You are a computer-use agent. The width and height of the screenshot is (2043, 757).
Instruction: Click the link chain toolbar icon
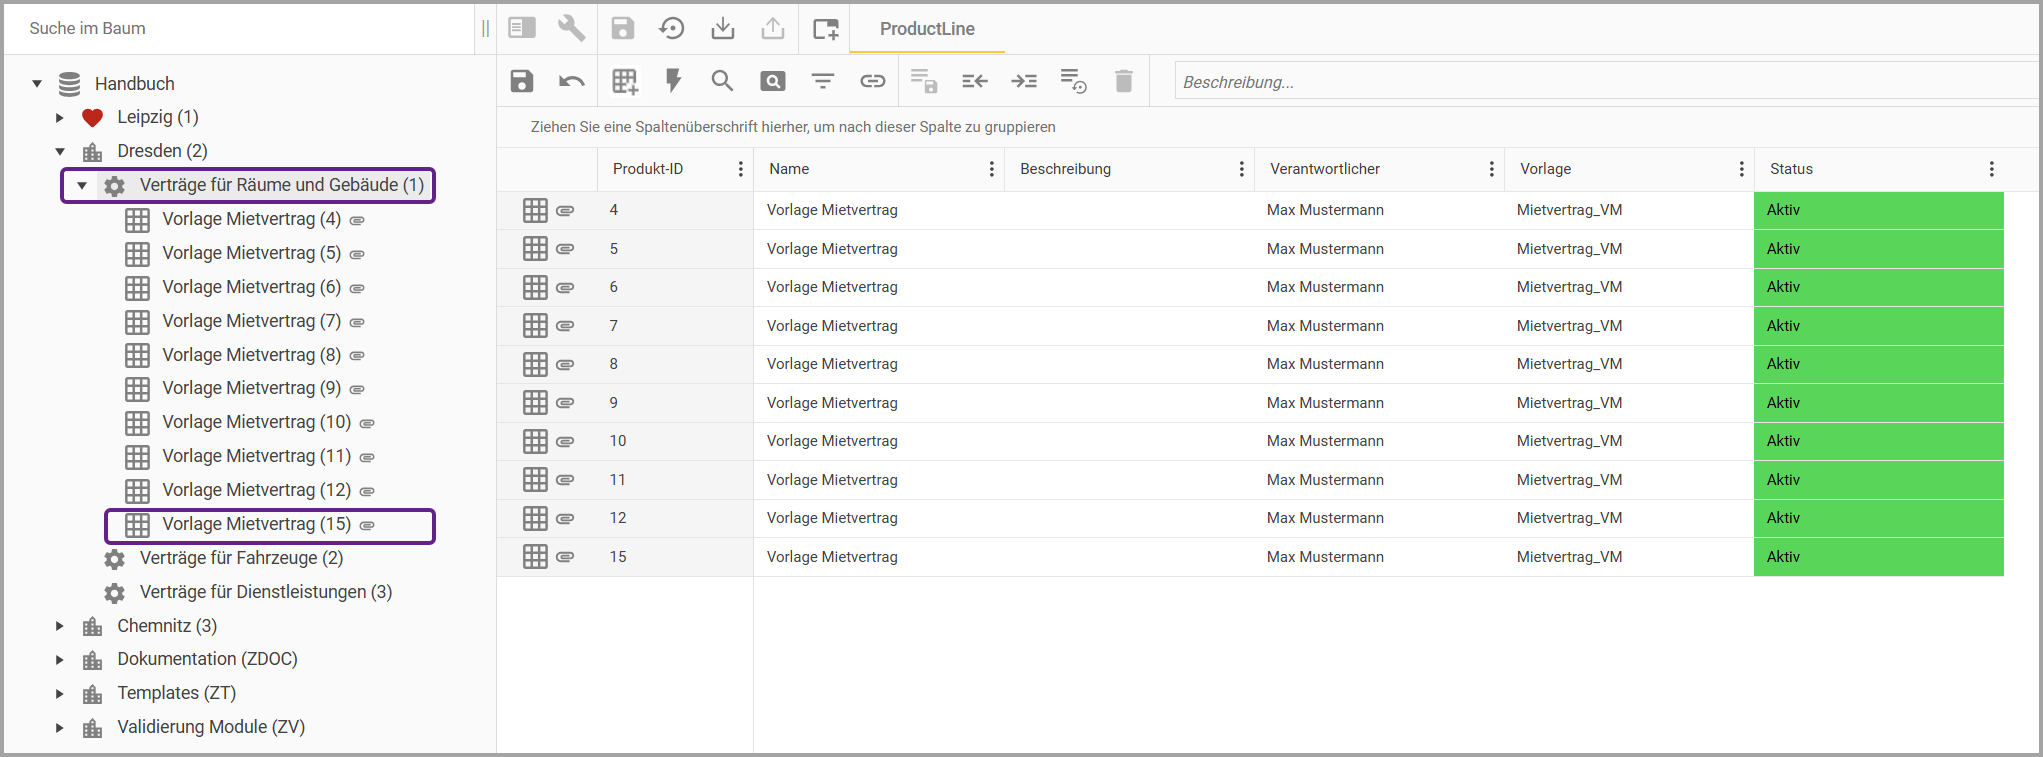point(872,81)
